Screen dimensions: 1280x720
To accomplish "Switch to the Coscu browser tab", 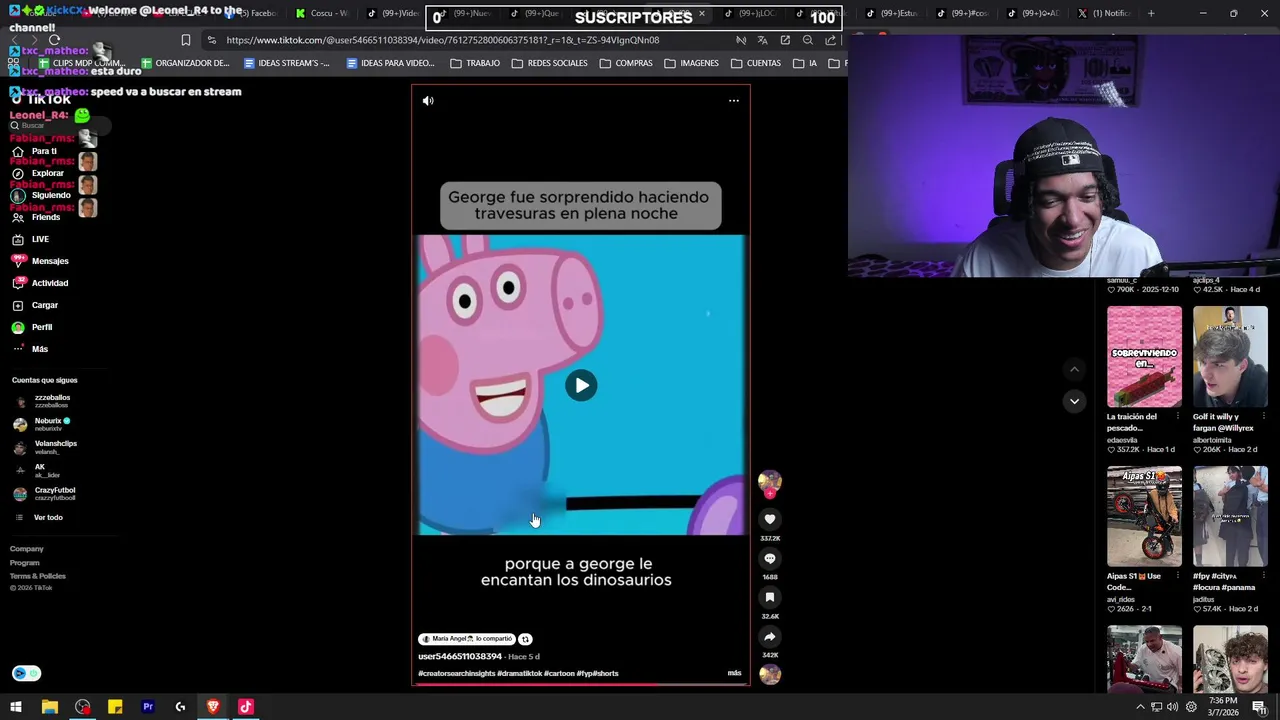I will (322, 13).
